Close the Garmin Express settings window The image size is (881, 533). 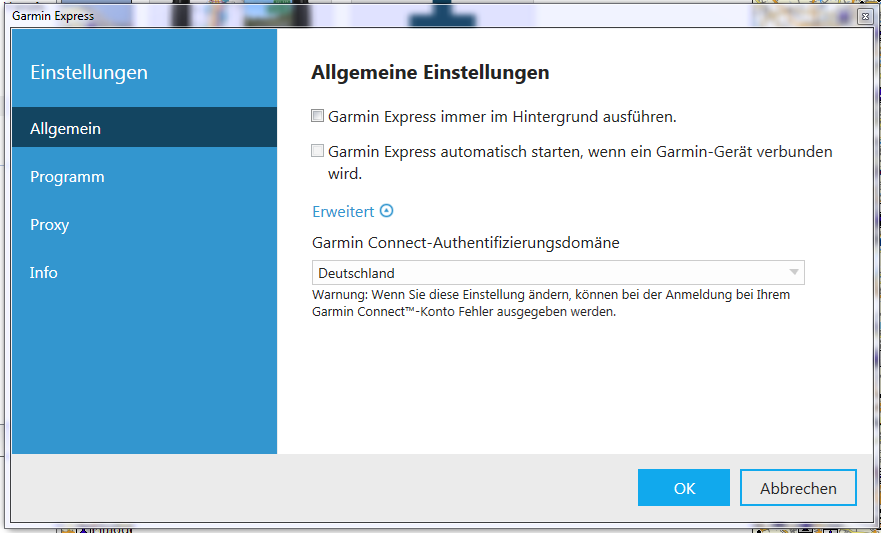(865, 17)
